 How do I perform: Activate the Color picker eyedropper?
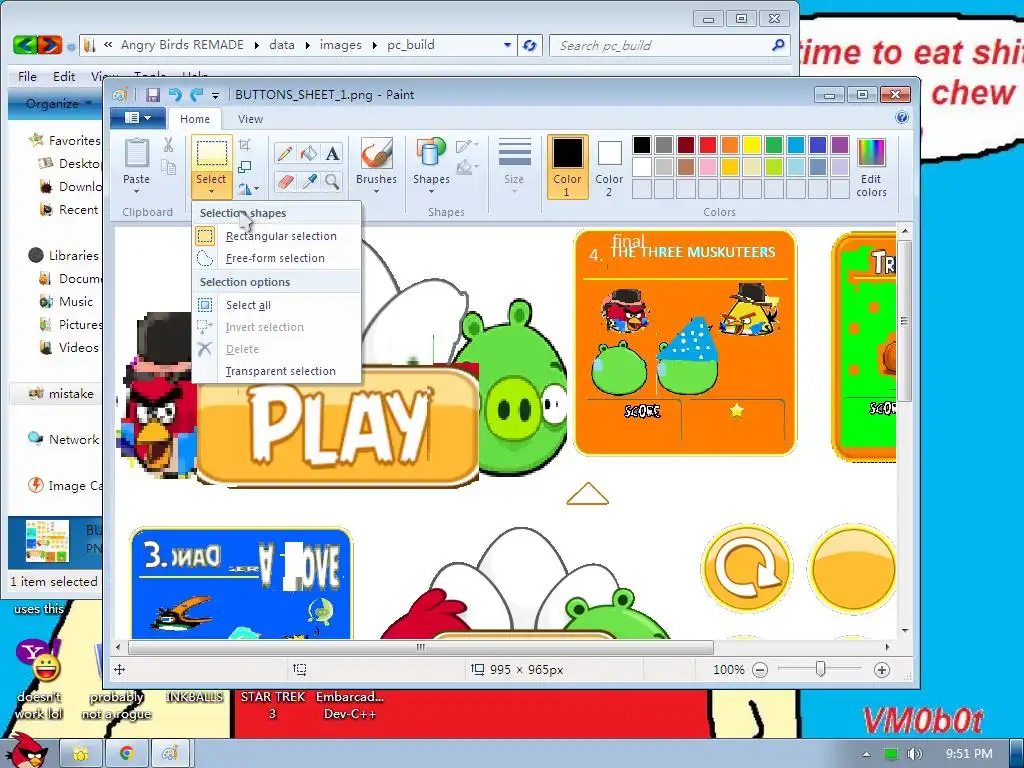309,181
